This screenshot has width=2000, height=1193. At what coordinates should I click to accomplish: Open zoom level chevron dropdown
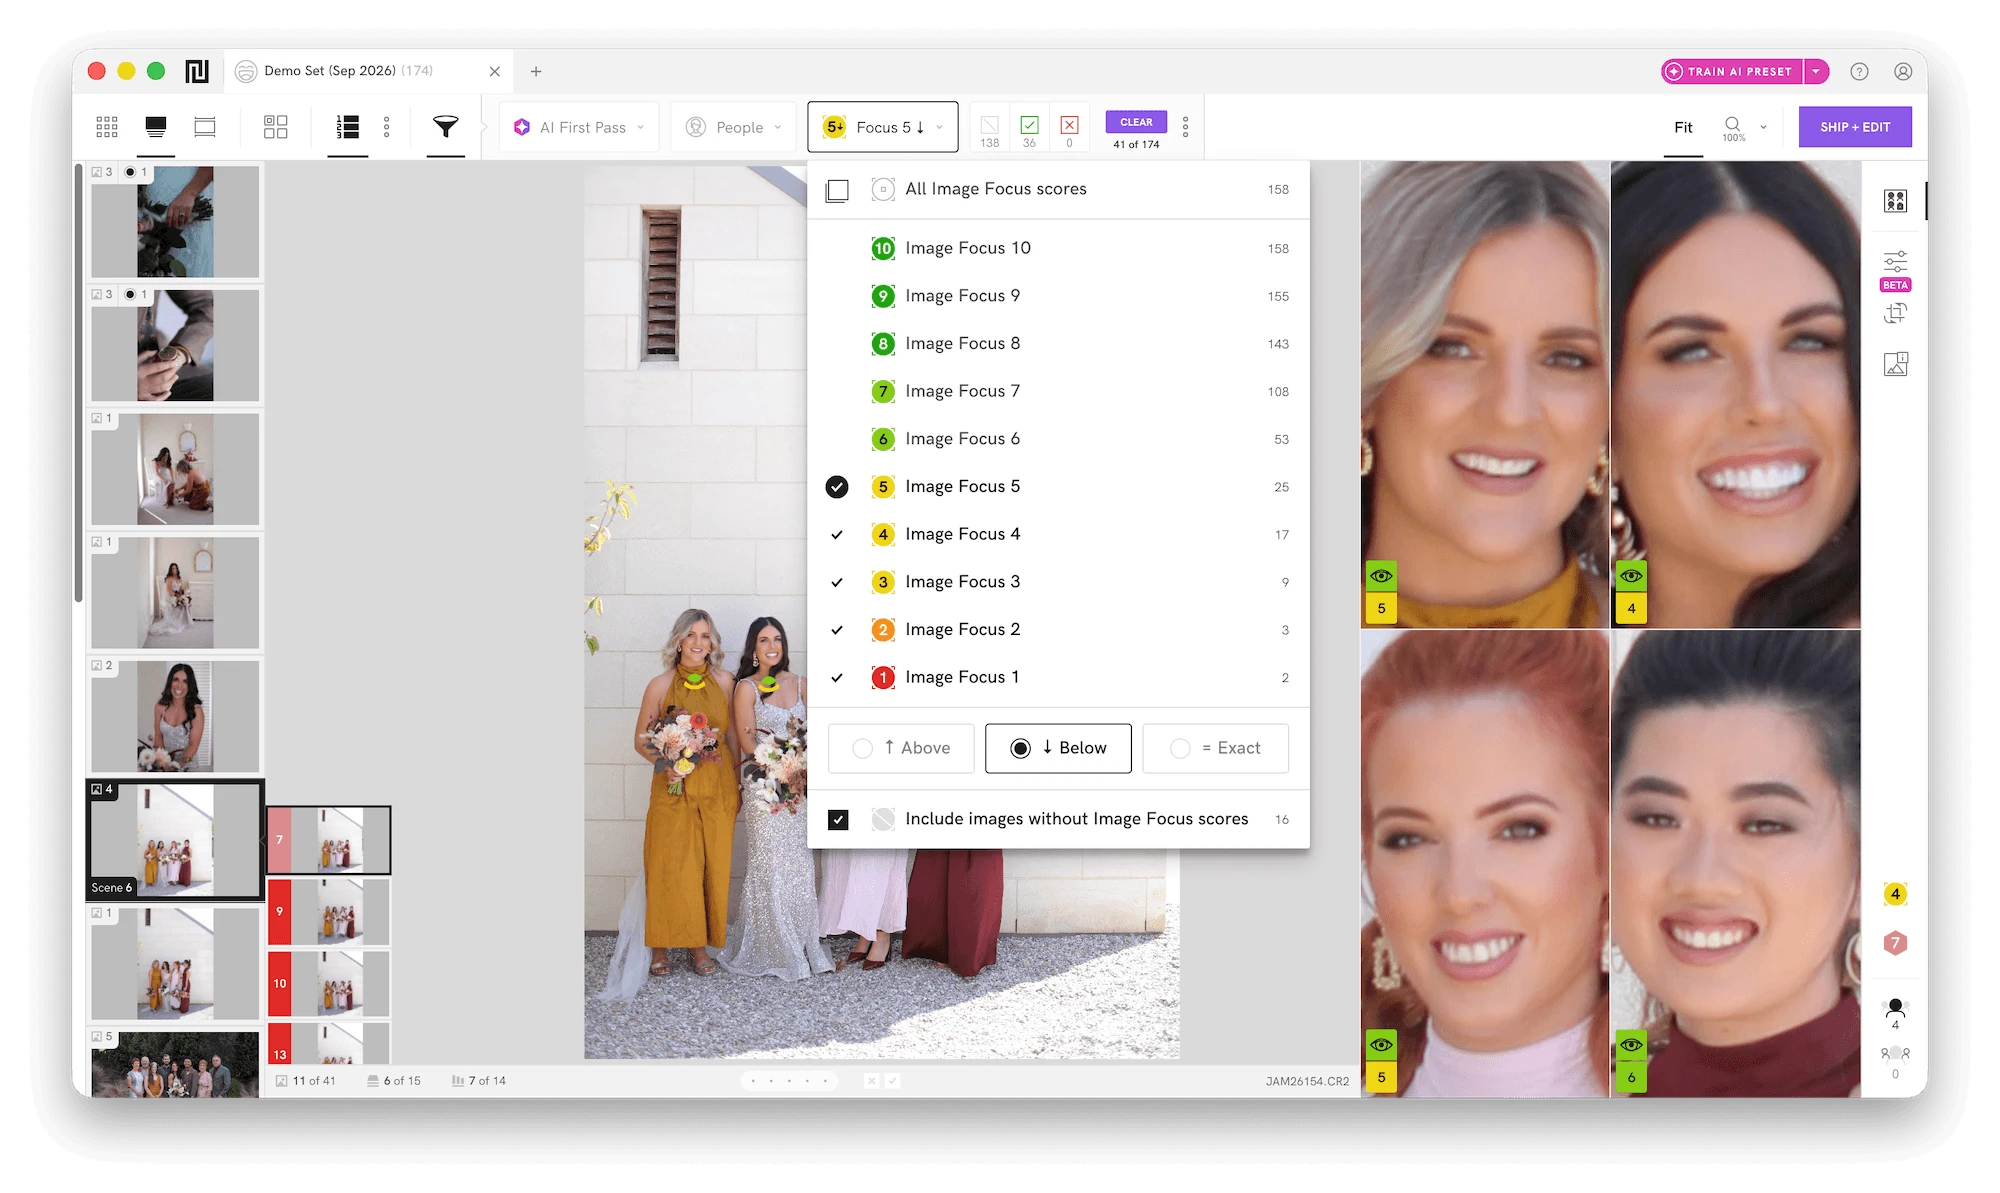coord(1763,127)
